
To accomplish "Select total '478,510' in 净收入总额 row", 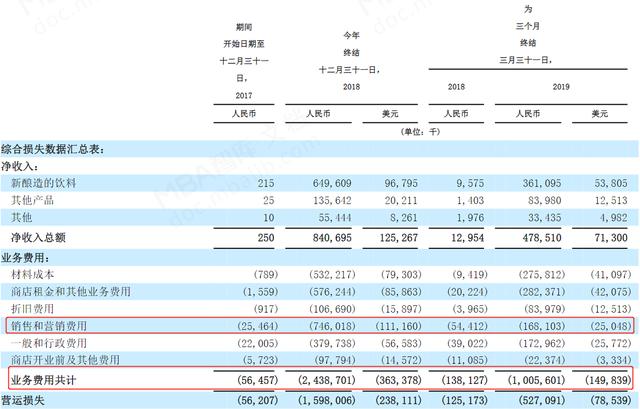I will pos(542,238).
